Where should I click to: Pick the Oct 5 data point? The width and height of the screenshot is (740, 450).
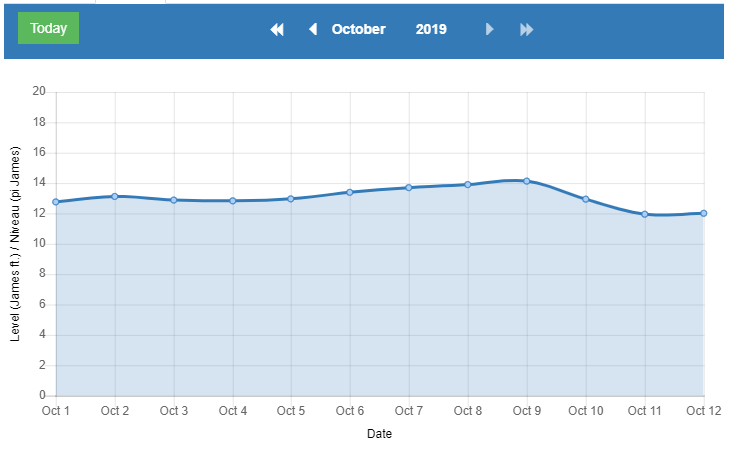click(291, 199)
